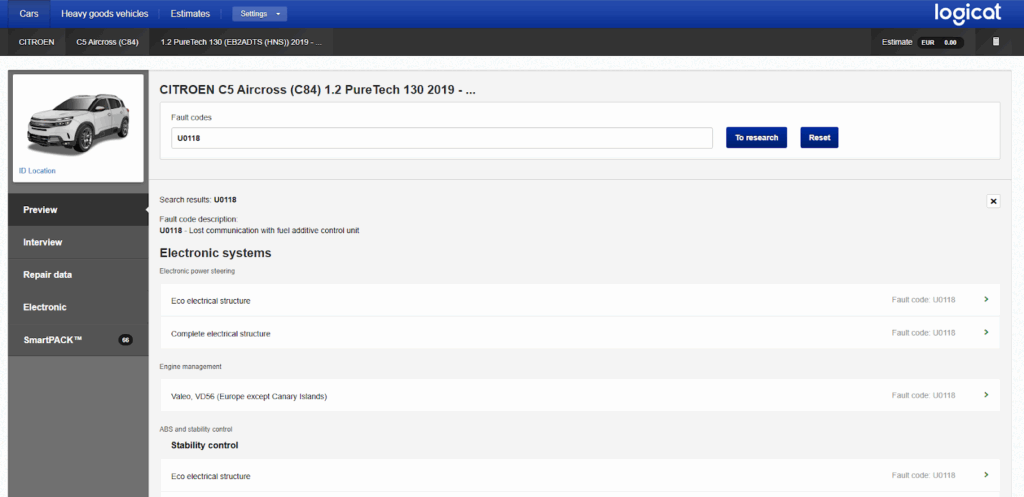Expand Valeo VD56 engine management arrow
The width and height of the screenshot is (1024, 497).
coord(986,395)
